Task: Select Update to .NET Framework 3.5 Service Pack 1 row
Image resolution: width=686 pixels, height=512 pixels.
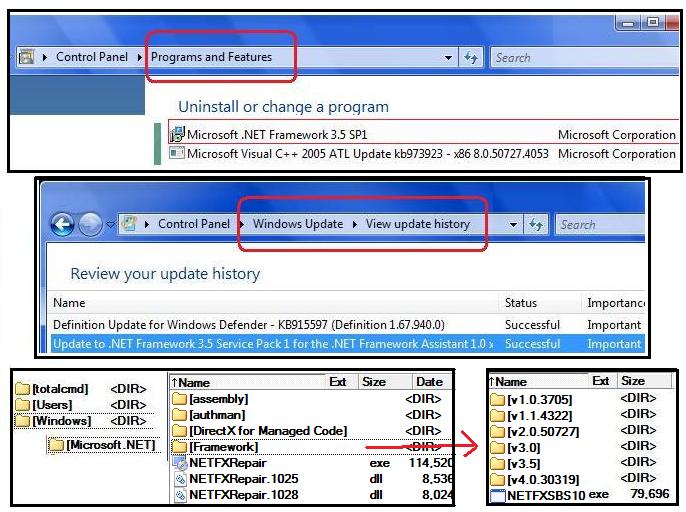Action: 347,344
